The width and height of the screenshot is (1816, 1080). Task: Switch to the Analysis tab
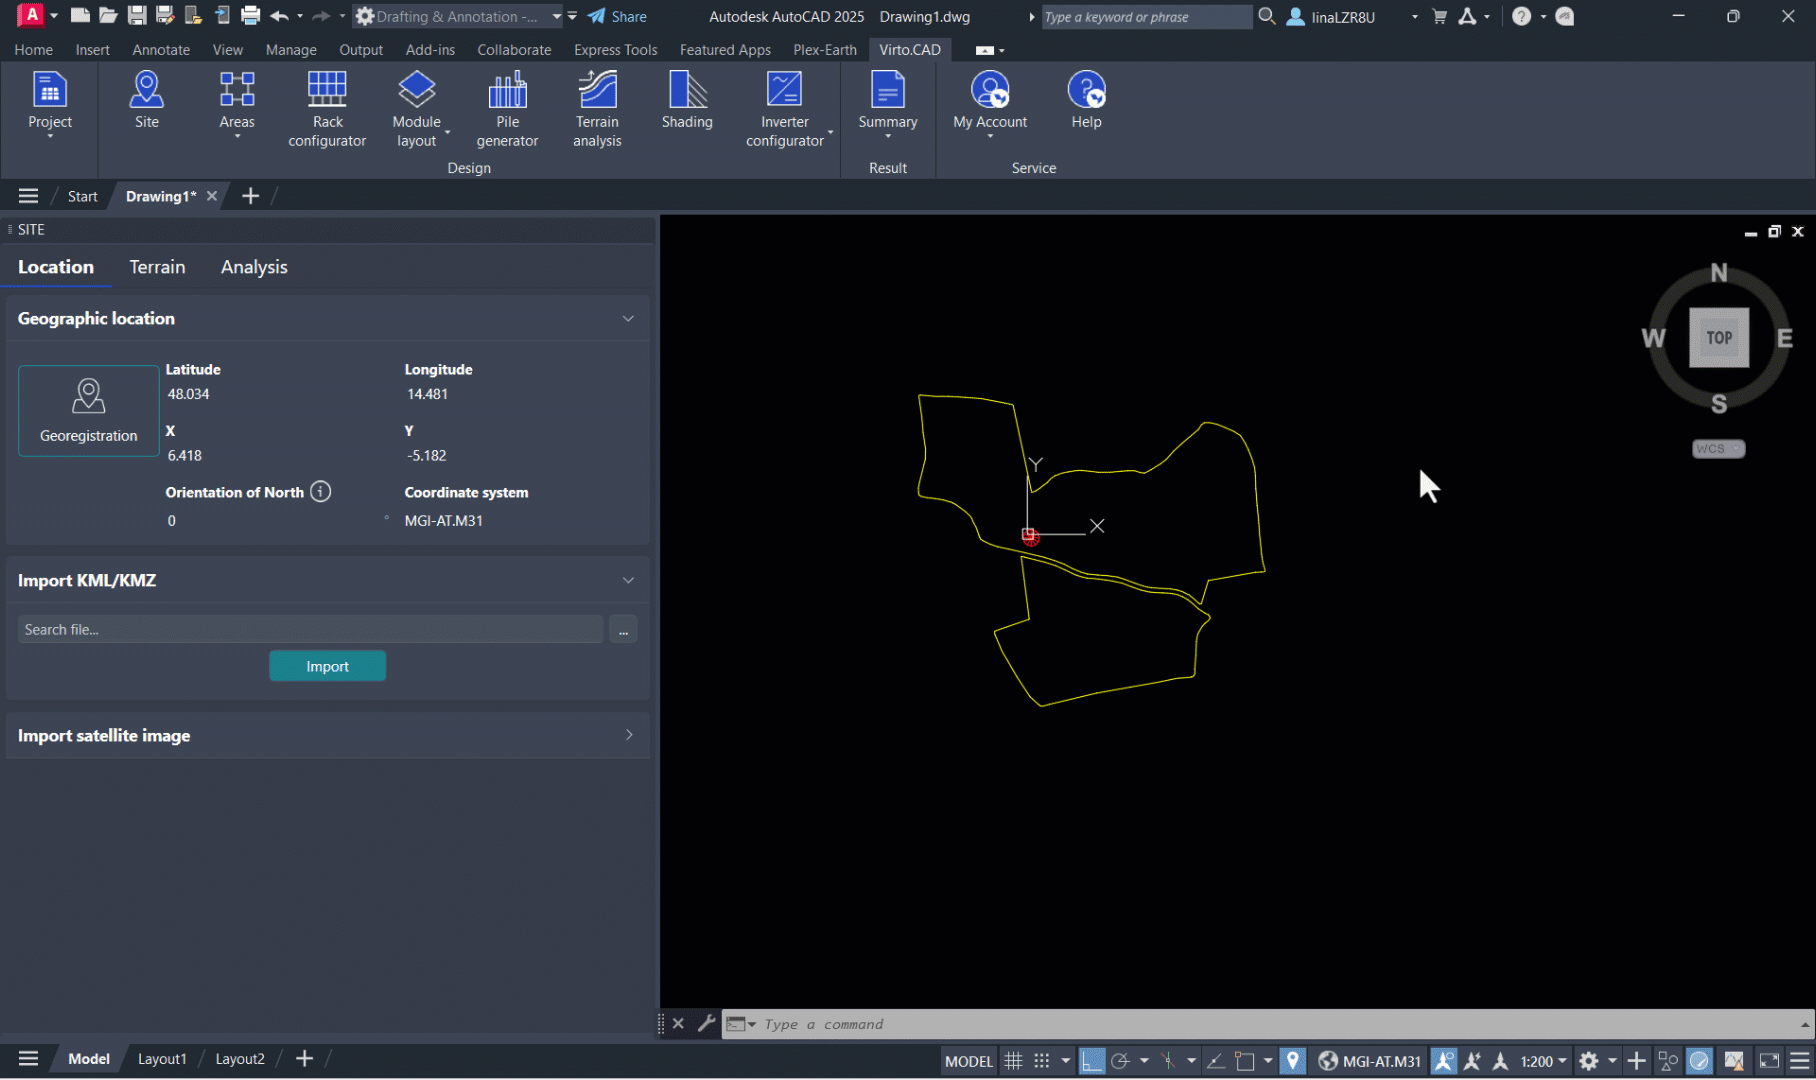[x=254, y=267]
